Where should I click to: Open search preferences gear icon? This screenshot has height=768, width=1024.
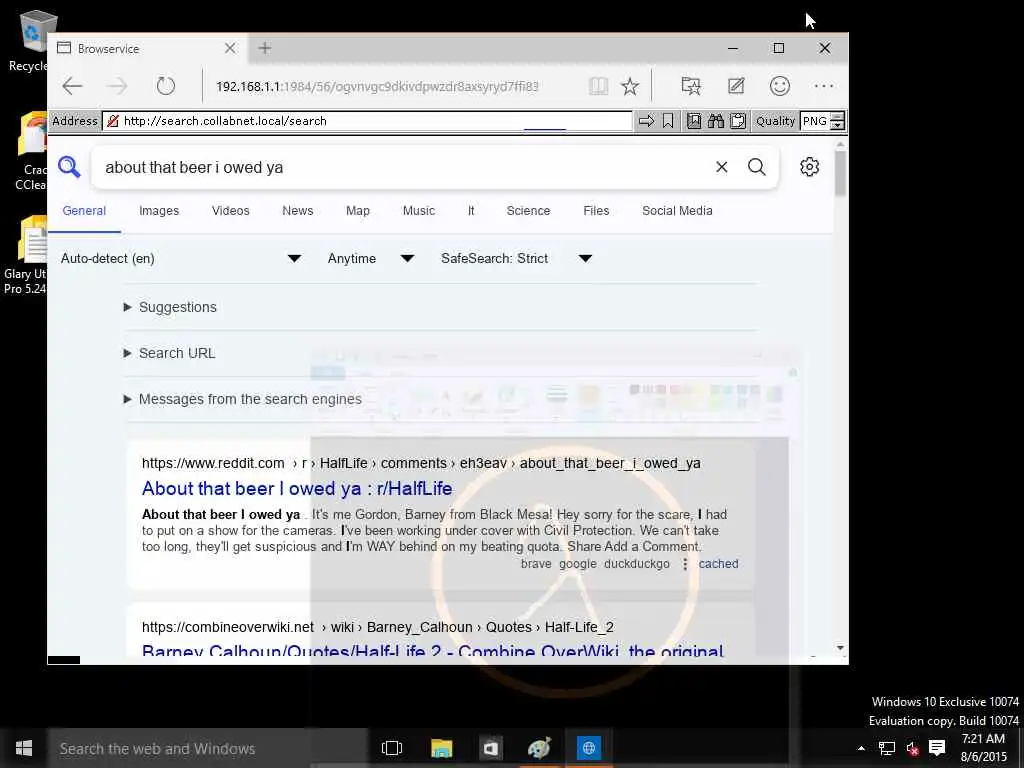810,167
